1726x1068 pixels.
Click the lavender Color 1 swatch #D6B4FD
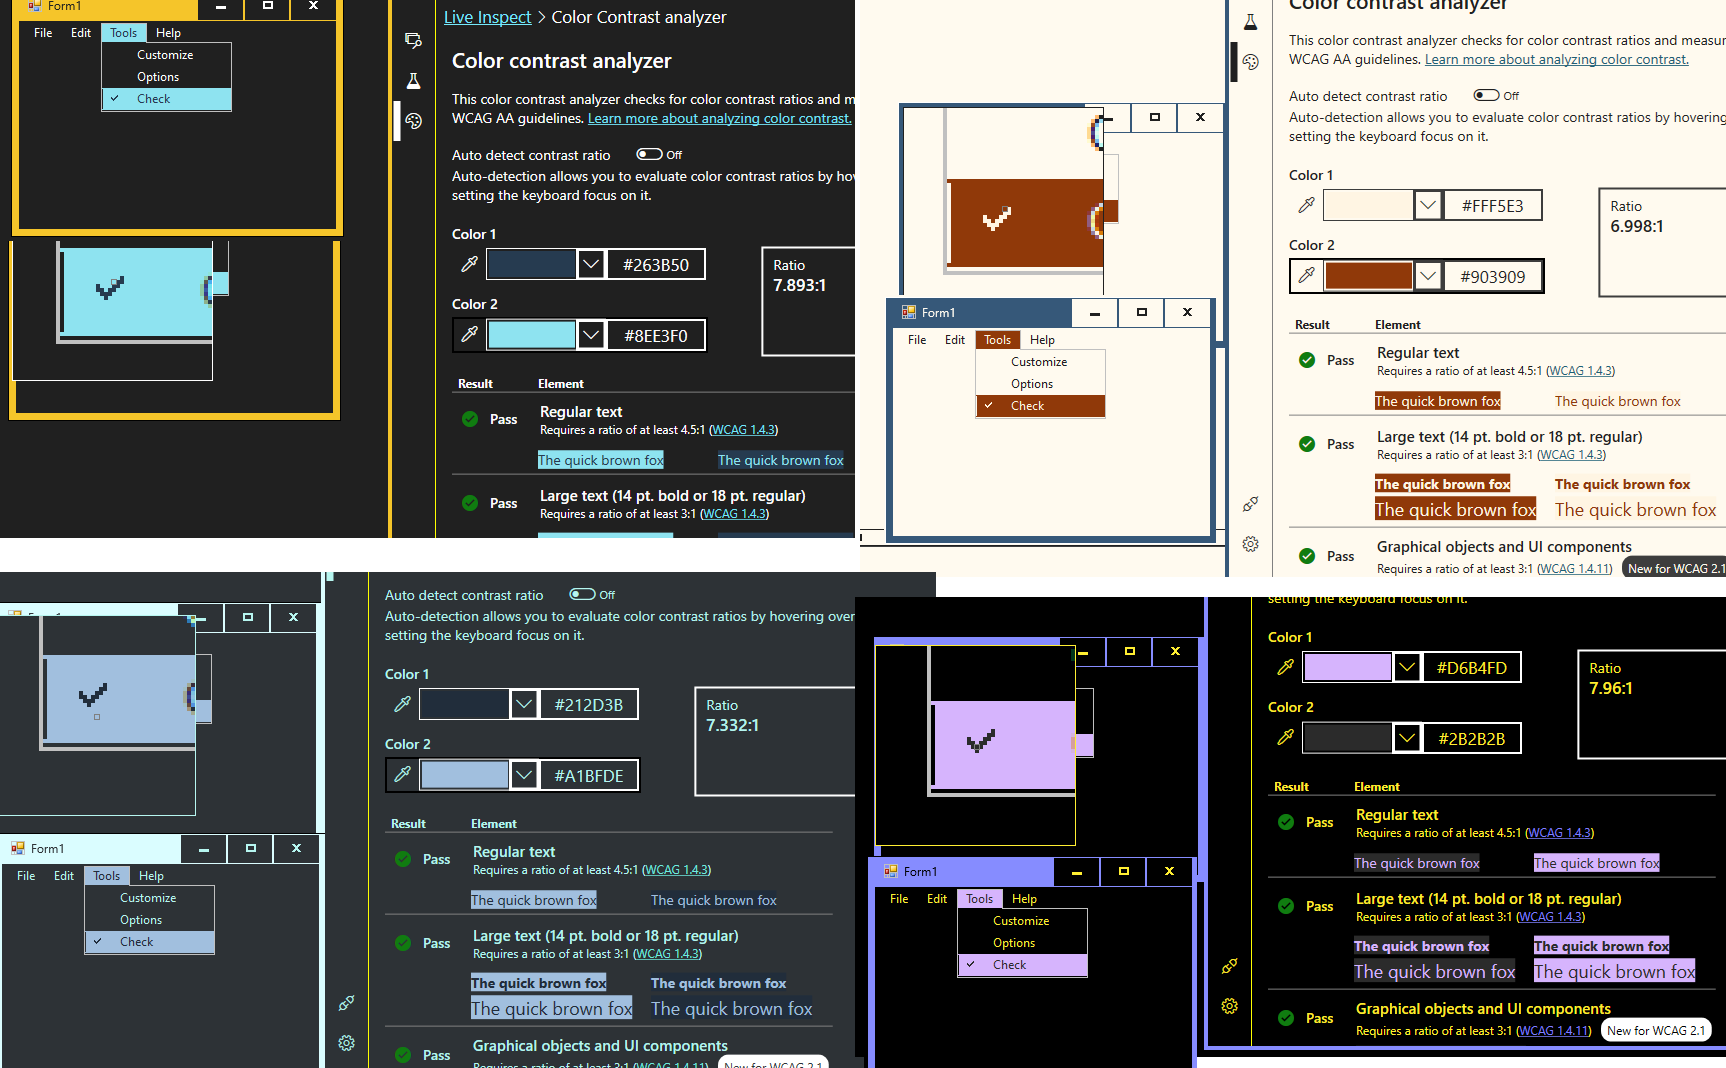coord(1348,667)
